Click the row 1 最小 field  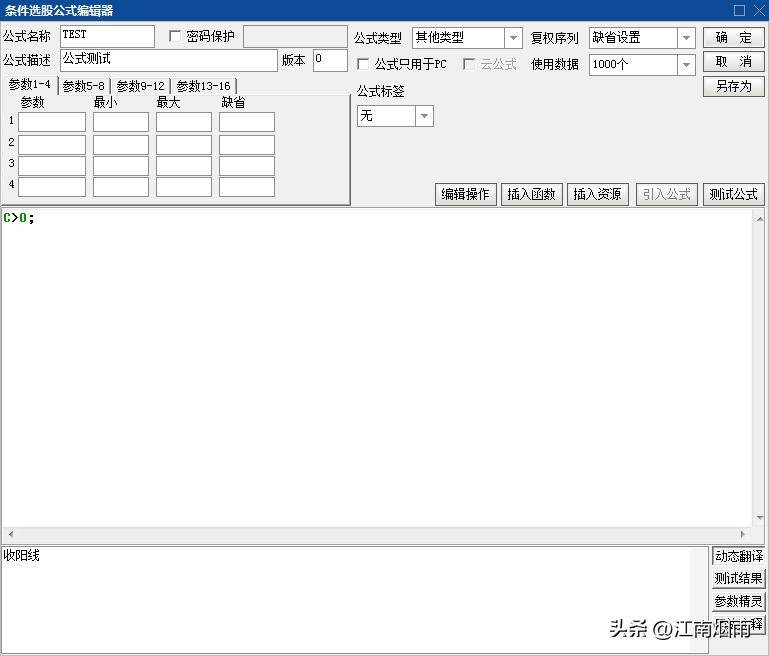click(x=121, y=122)
